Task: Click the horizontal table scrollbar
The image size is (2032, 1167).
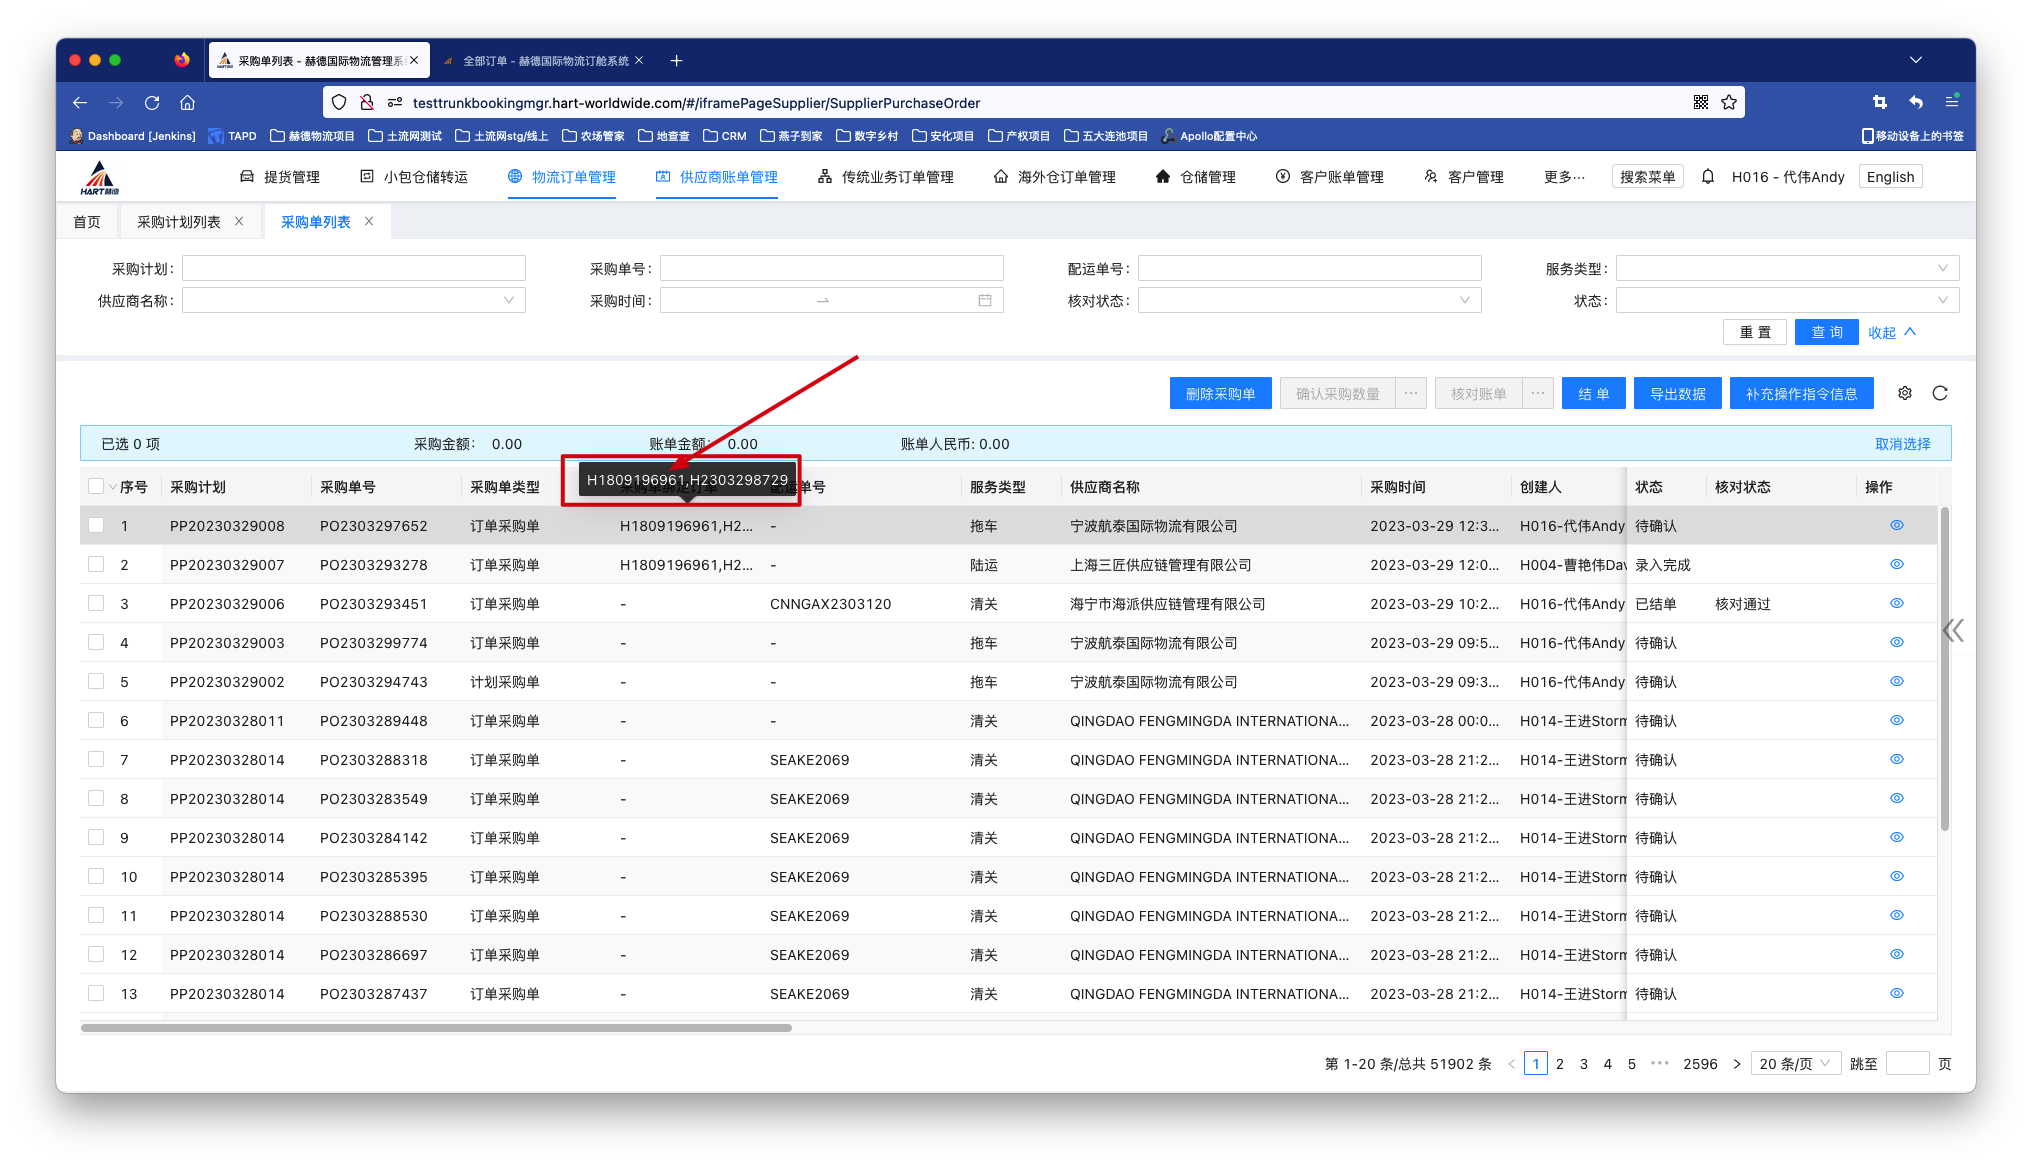Action: point(436,1027)
